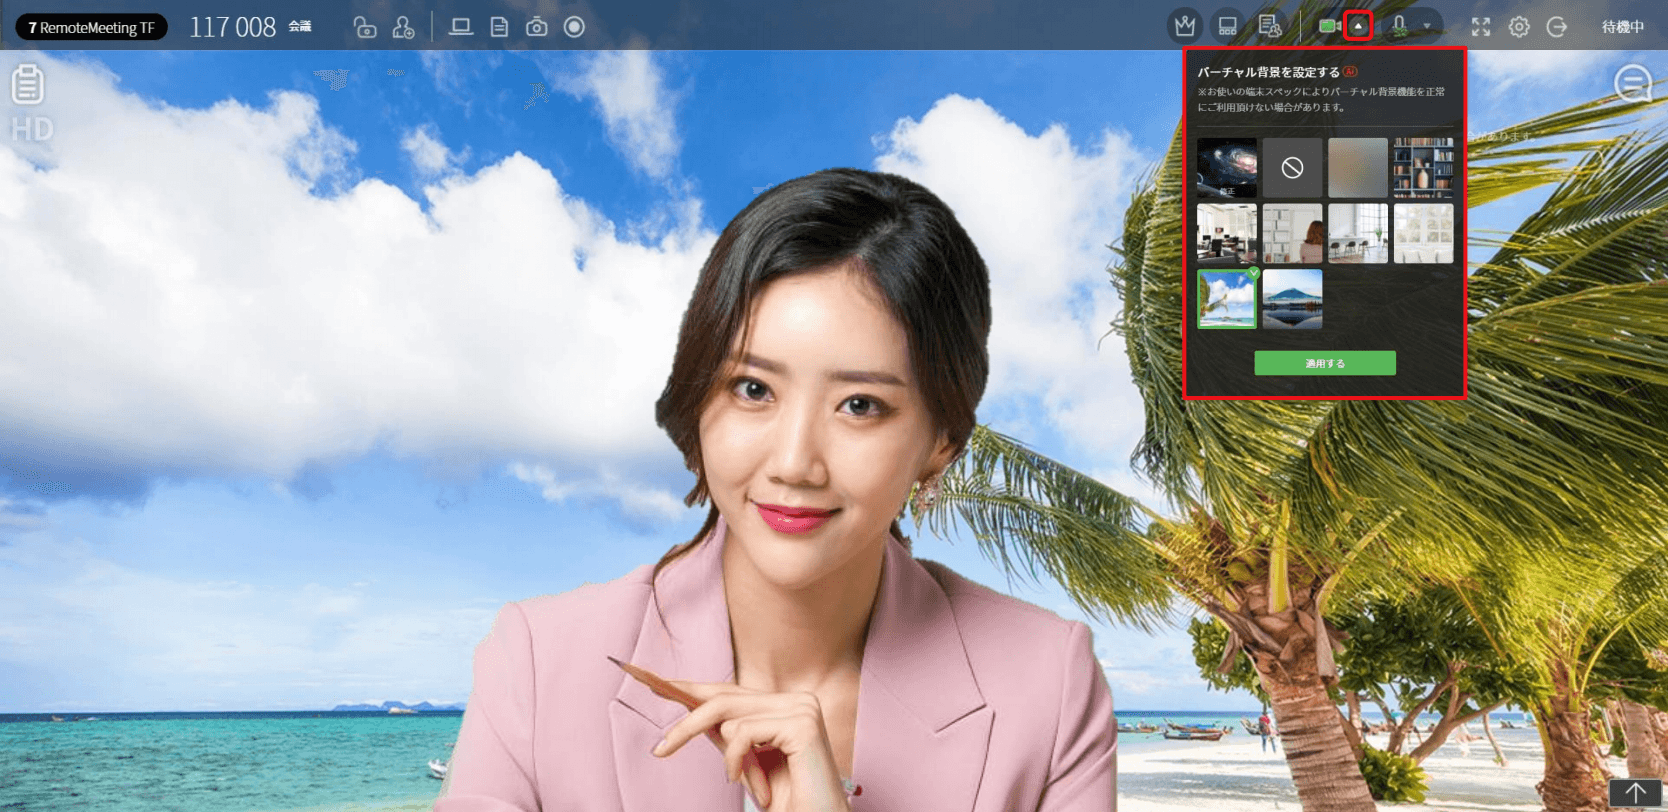This screenshot has height=812, width=1668.
Task: Start screen sharing with the laptop icon
Action: (x=460, y=27)
